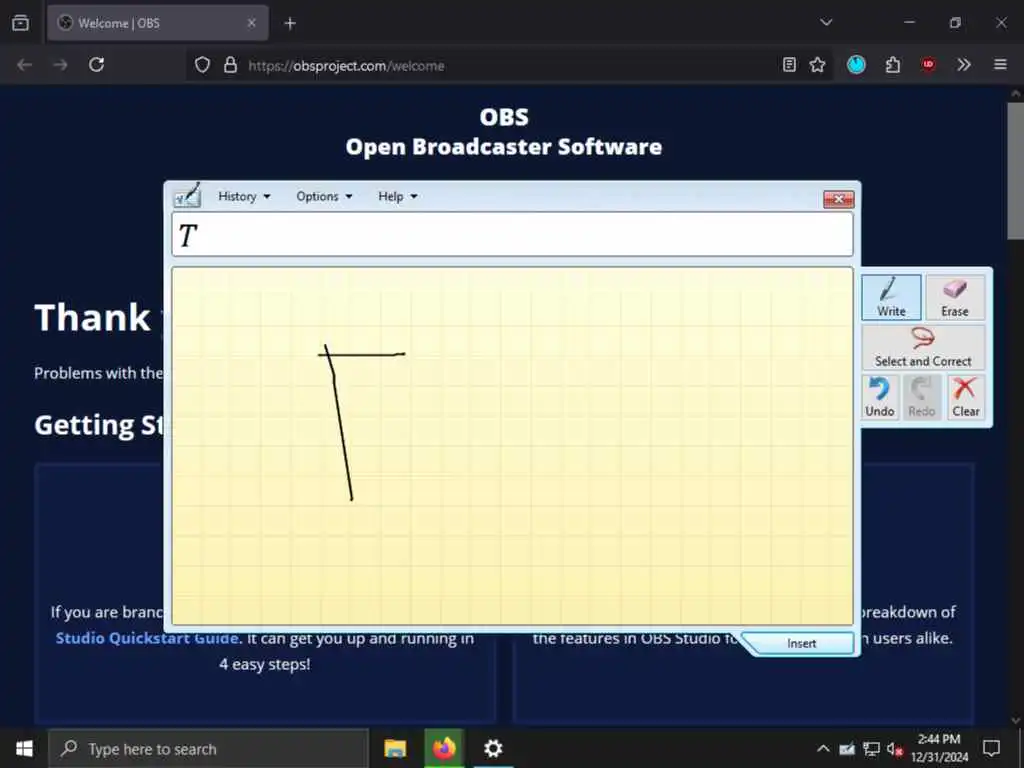The image size is (1024, 768).
Task: Bookmark this page with star icon
Action: [817, 65]
